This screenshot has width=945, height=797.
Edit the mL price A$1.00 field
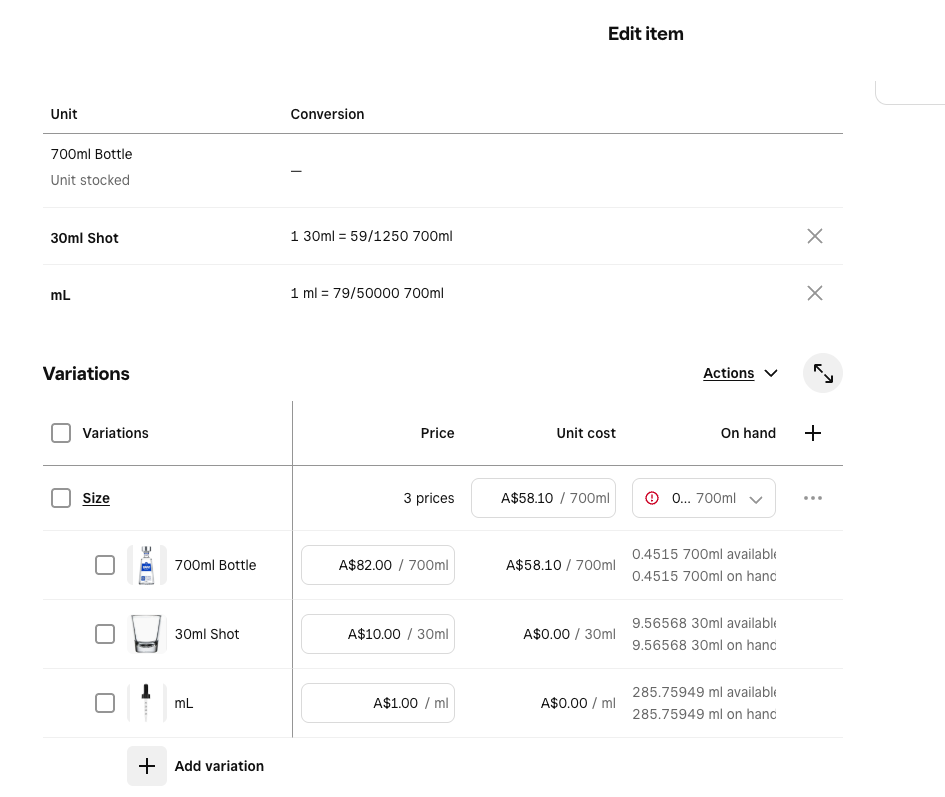[378, 703]
